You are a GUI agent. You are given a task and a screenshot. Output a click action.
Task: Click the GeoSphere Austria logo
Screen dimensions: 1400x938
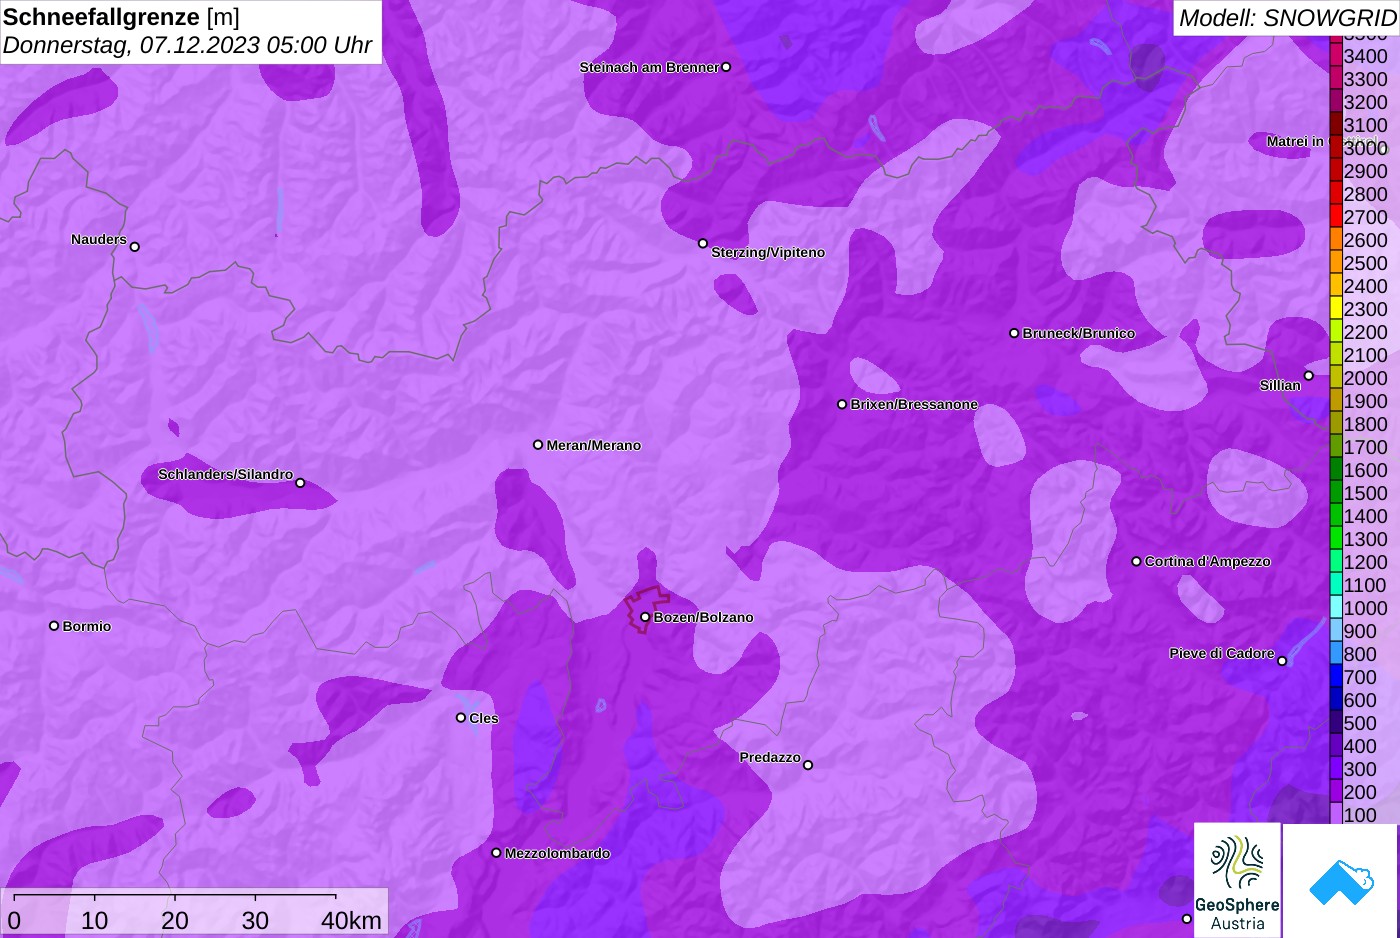coord(1237,881)
